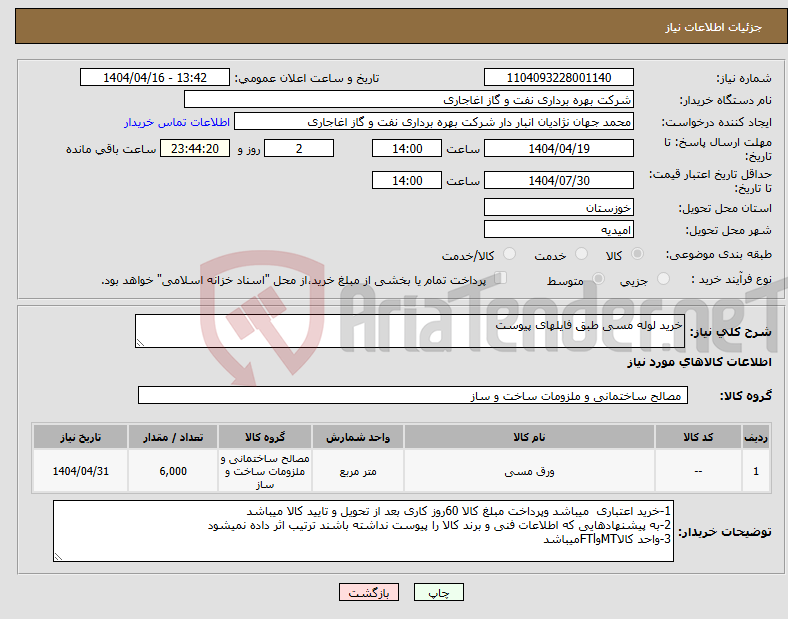The height and width of the screenshot is (619, 788).
Task: Click the بازگشت (back) button
Action: [x=369, y=592]
